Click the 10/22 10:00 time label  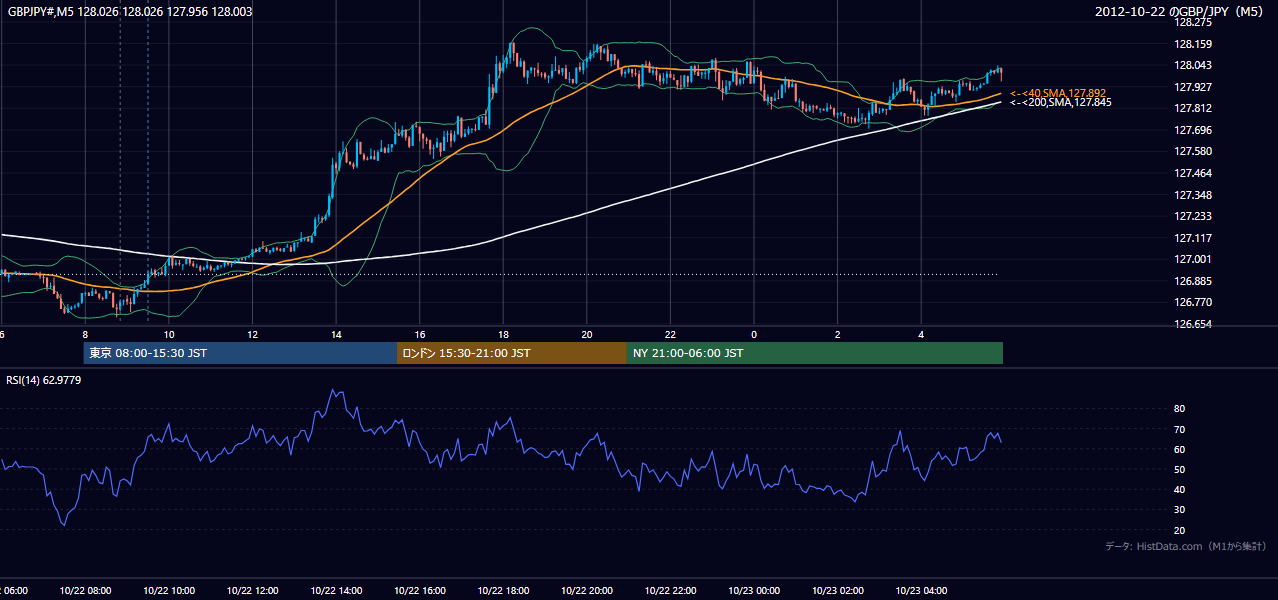[169, 591]
